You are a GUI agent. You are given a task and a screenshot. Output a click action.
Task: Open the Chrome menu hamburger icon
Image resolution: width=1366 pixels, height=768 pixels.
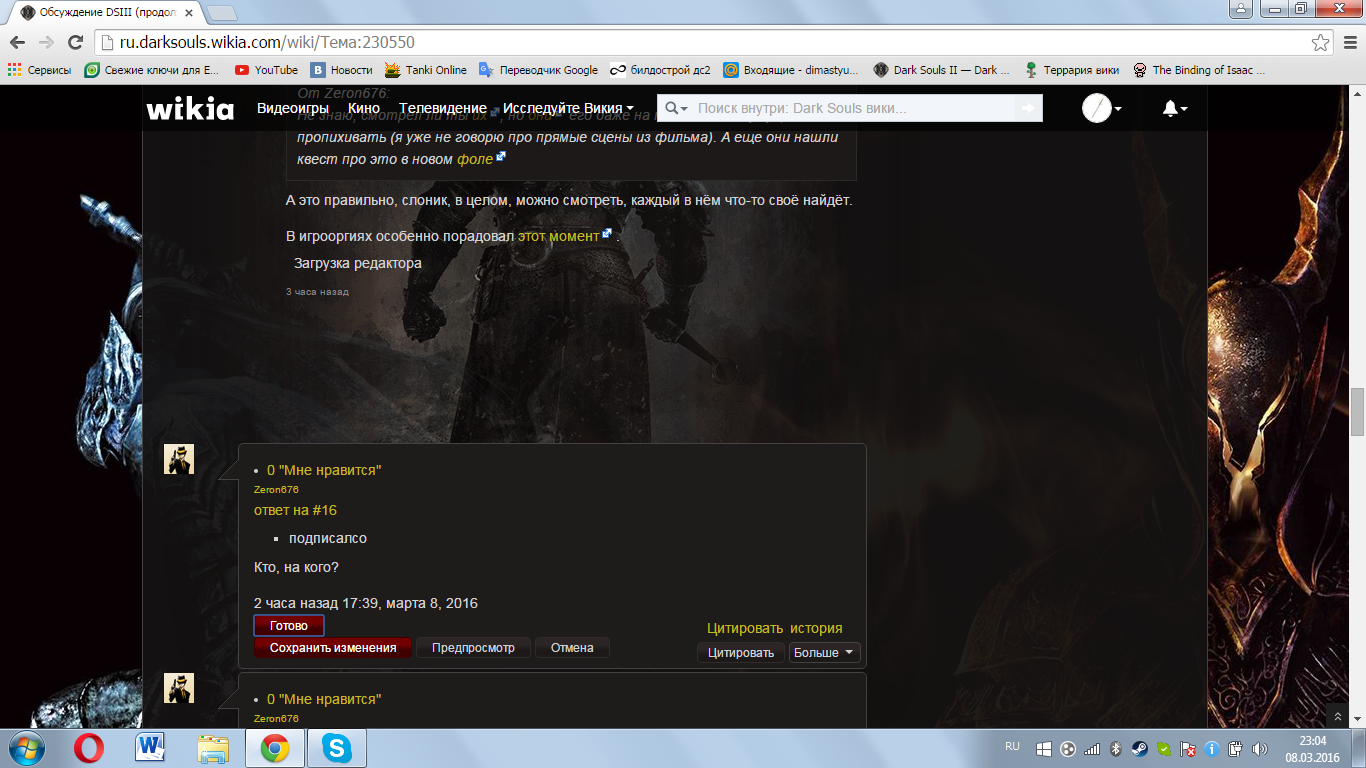[1348, 43]
